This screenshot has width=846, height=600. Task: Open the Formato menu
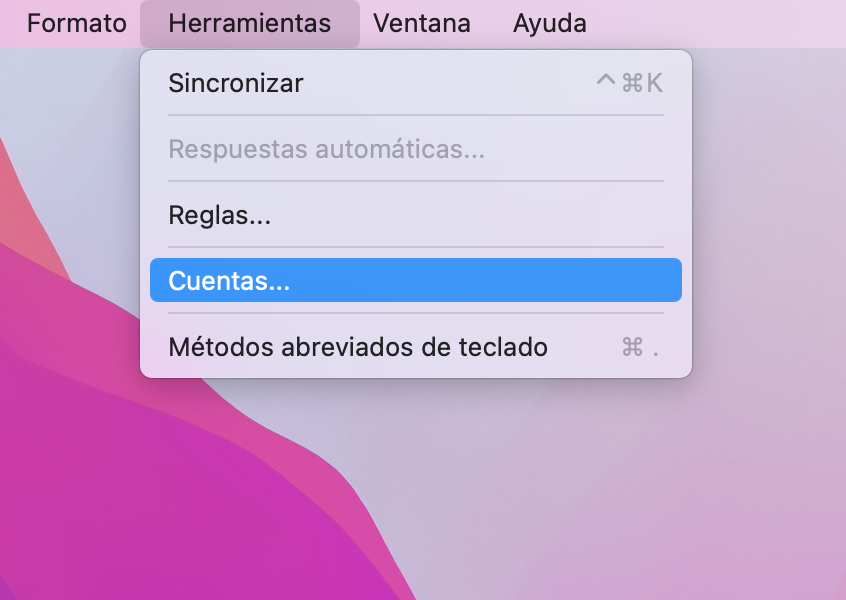77,23
